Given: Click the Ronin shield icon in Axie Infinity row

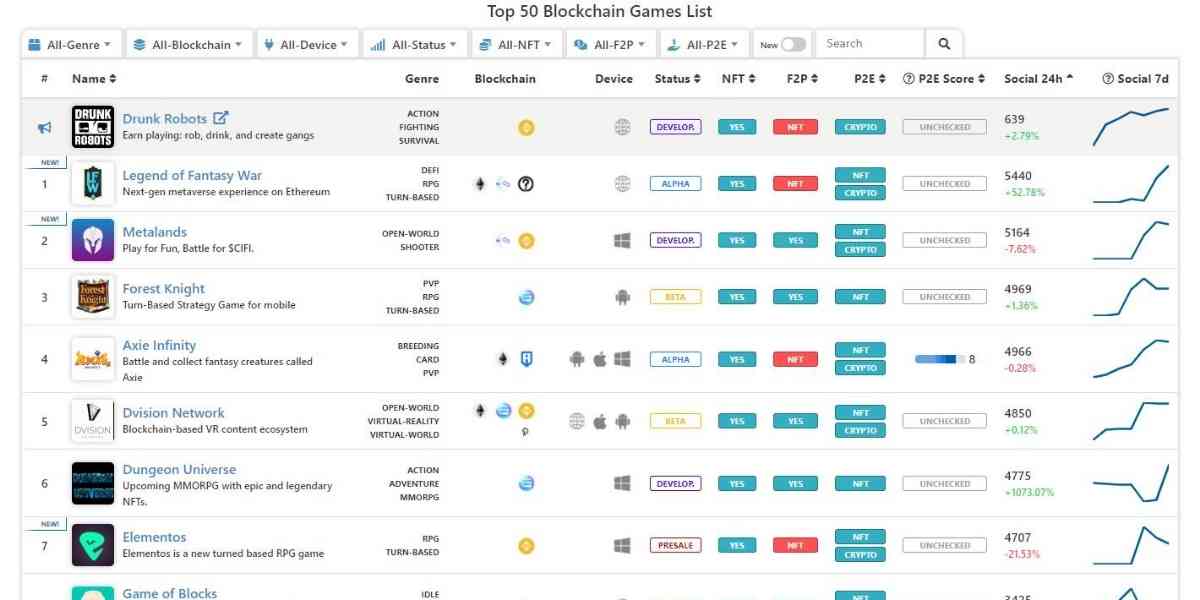Looking at the screenshot, I should tap(527, 359).
